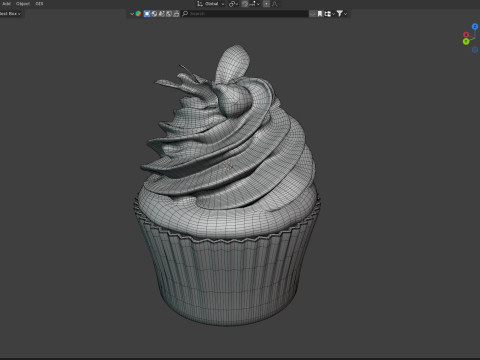Toggle proportional editing button
This screenshot has width=480, height=360.
266,4
